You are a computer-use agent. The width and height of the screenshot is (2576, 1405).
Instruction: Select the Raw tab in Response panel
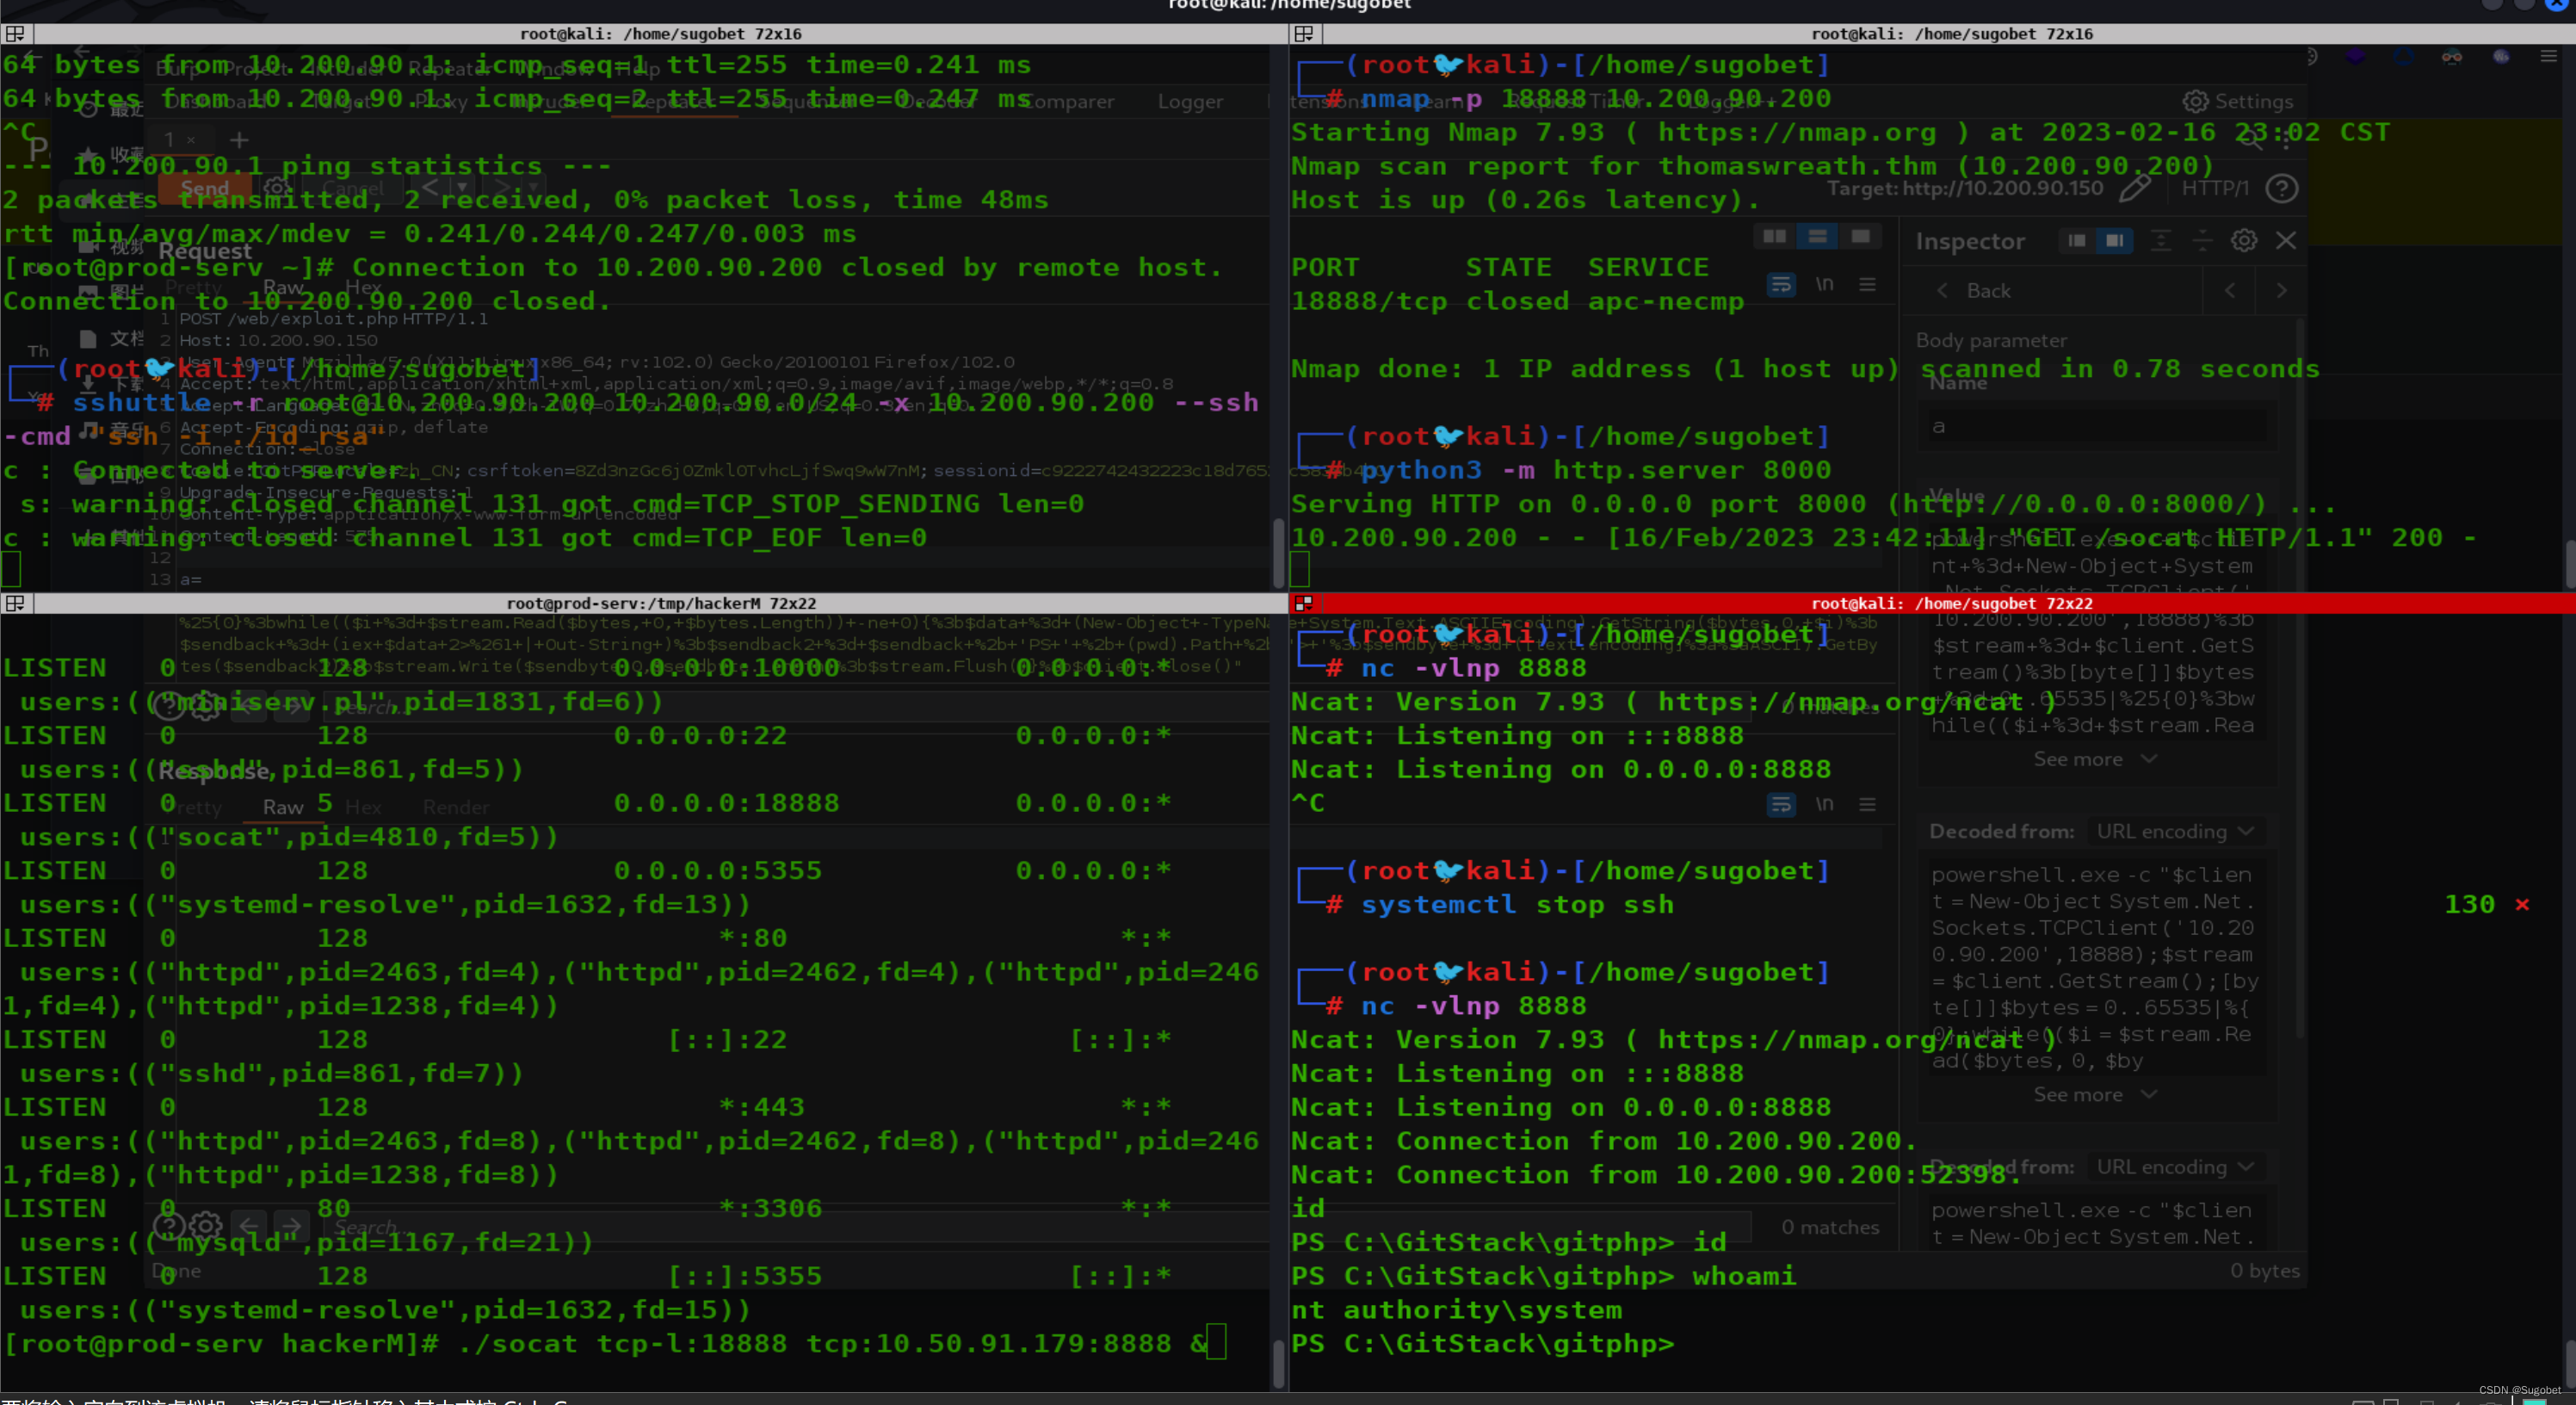(283, 807)
